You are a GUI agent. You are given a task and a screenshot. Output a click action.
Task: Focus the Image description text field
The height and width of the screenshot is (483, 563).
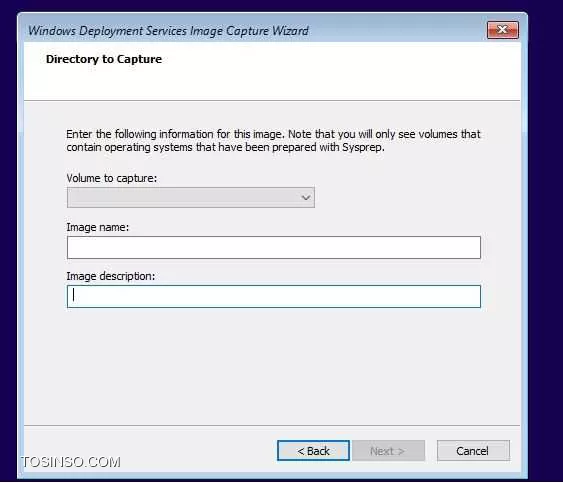click(274, 296)
